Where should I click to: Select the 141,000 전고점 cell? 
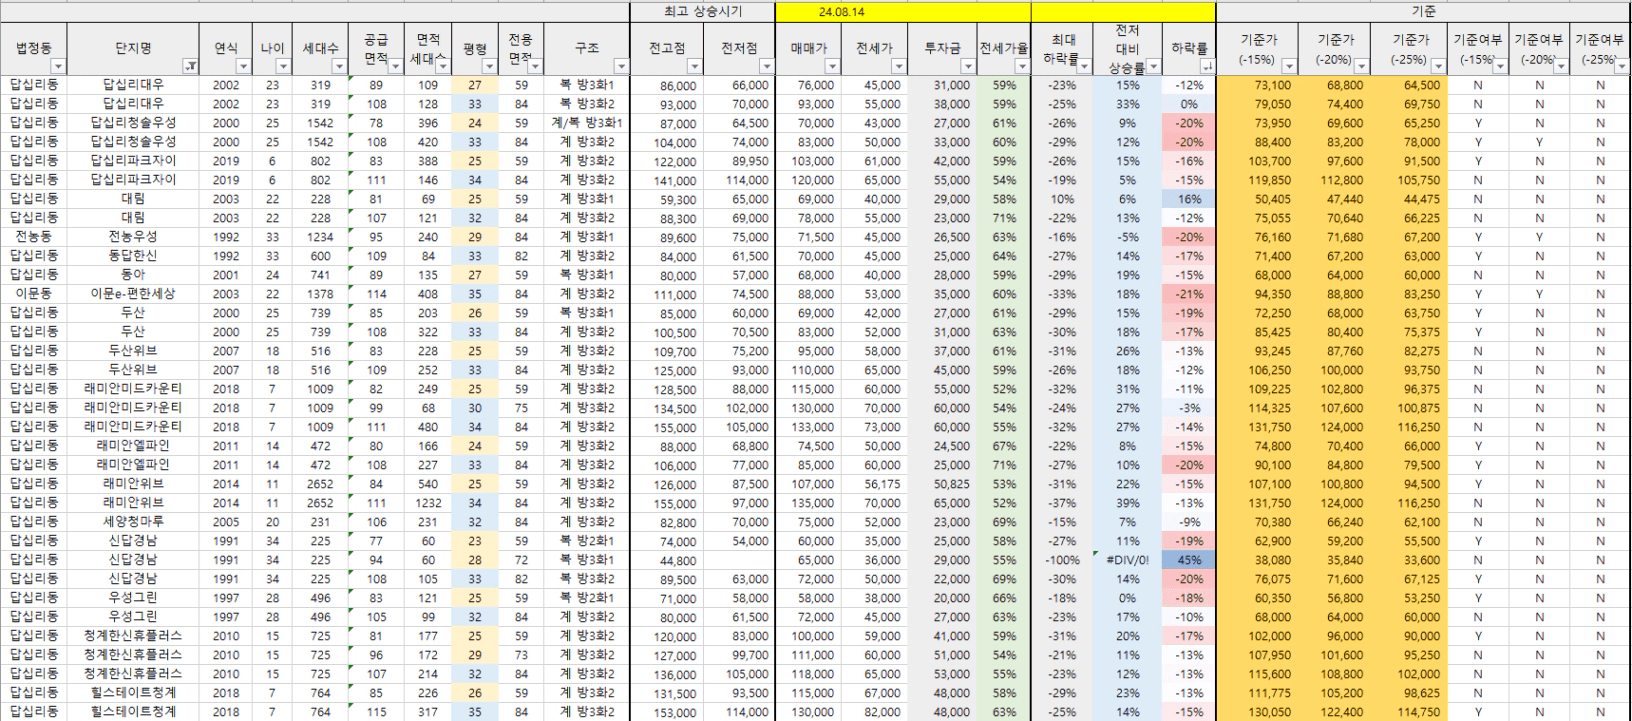667,180
